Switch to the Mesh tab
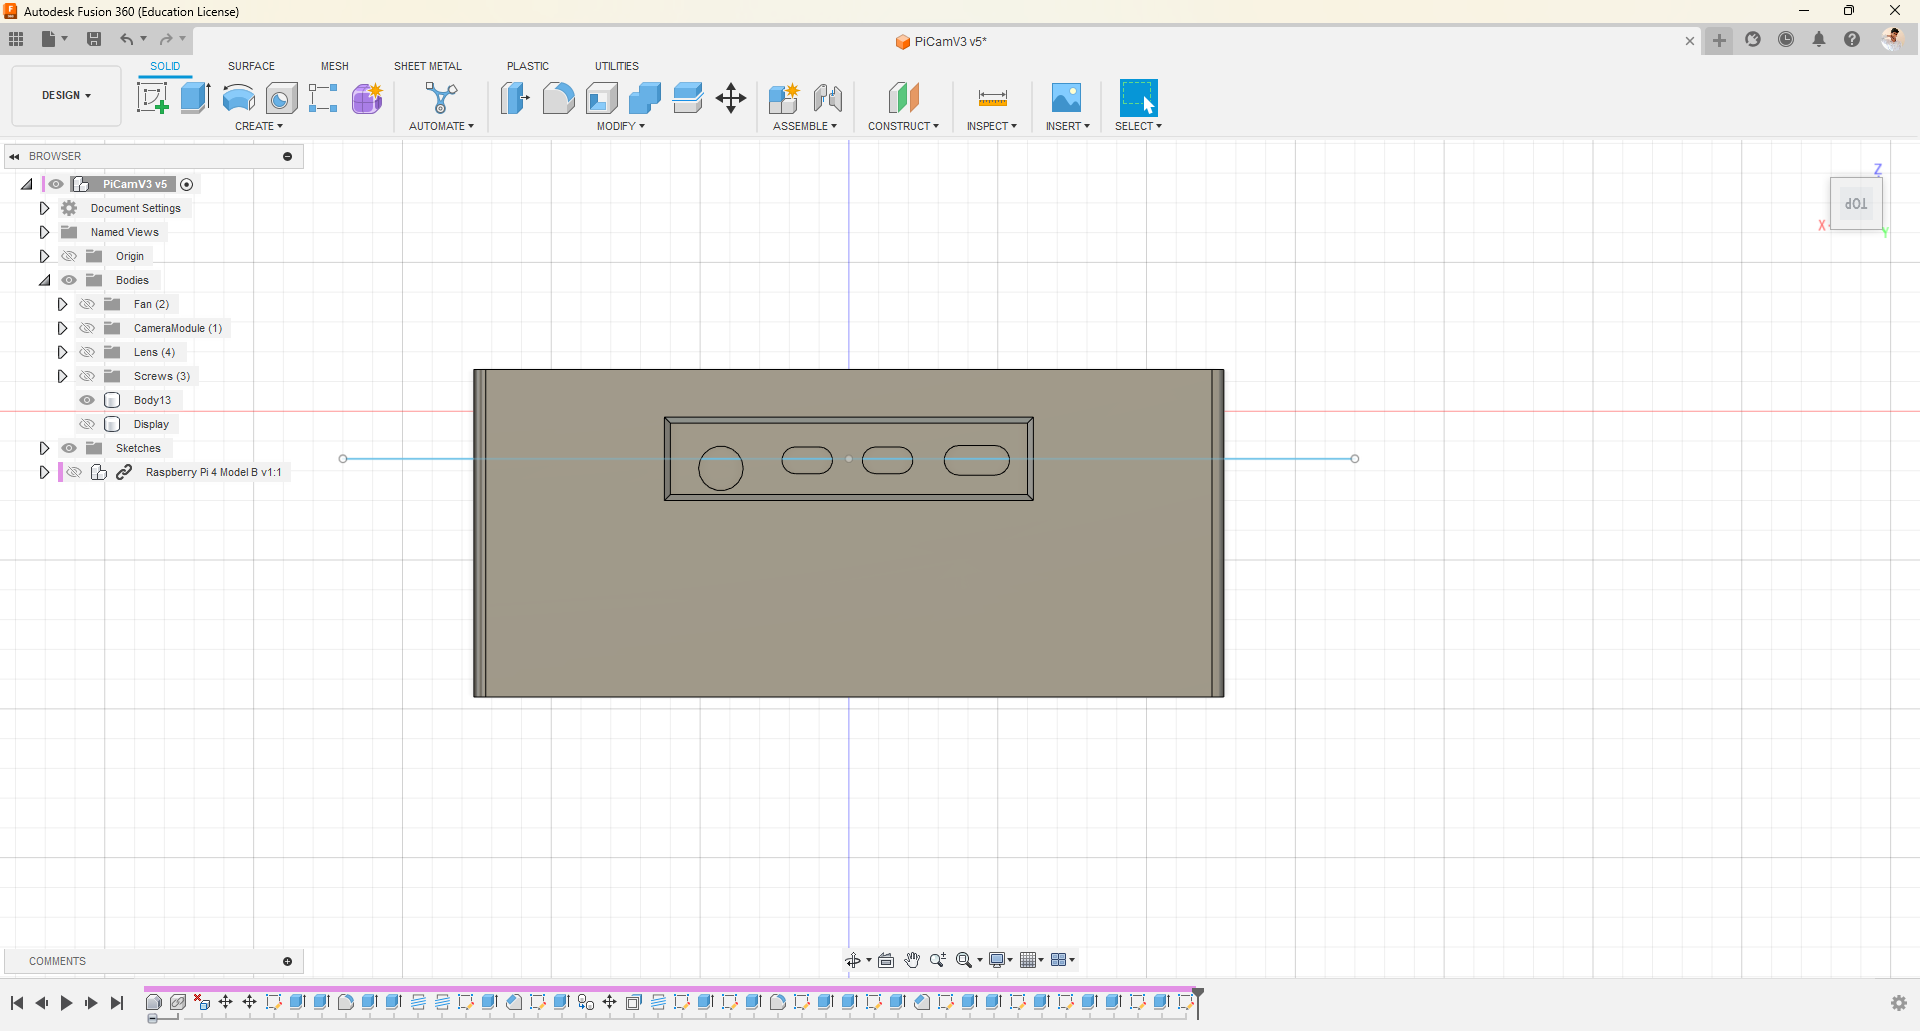The height and width of the screenshot is (1031, 1920). point(335,66)
